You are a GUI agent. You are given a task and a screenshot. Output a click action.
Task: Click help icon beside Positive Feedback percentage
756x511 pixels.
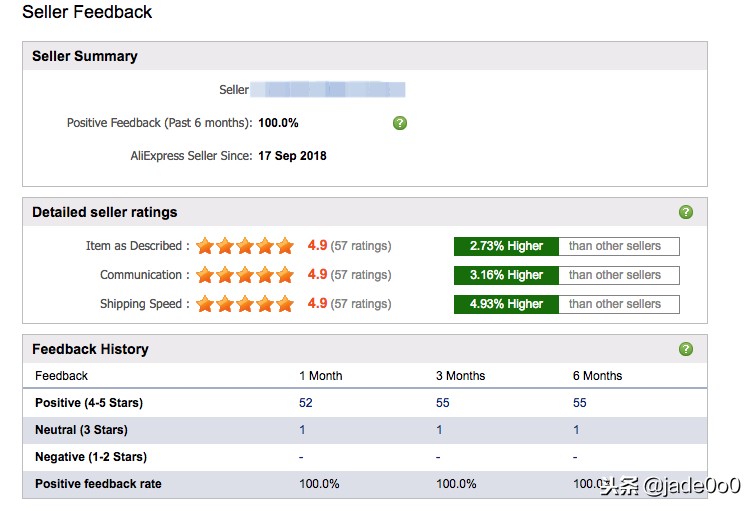click(x=400, y=123)
